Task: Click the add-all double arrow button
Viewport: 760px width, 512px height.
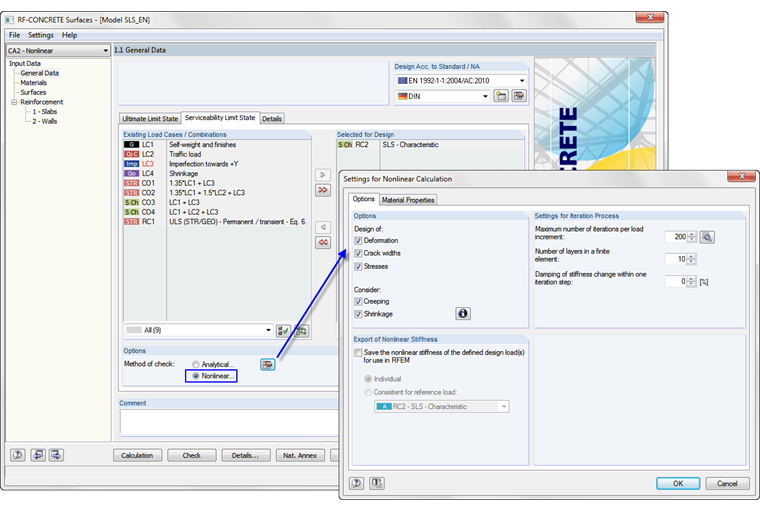Action: point(323,190)
